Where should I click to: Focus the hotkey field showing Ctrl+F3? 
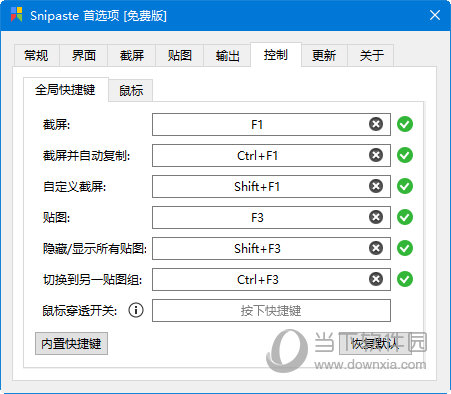pyautogui.click(x=271, y=279)
